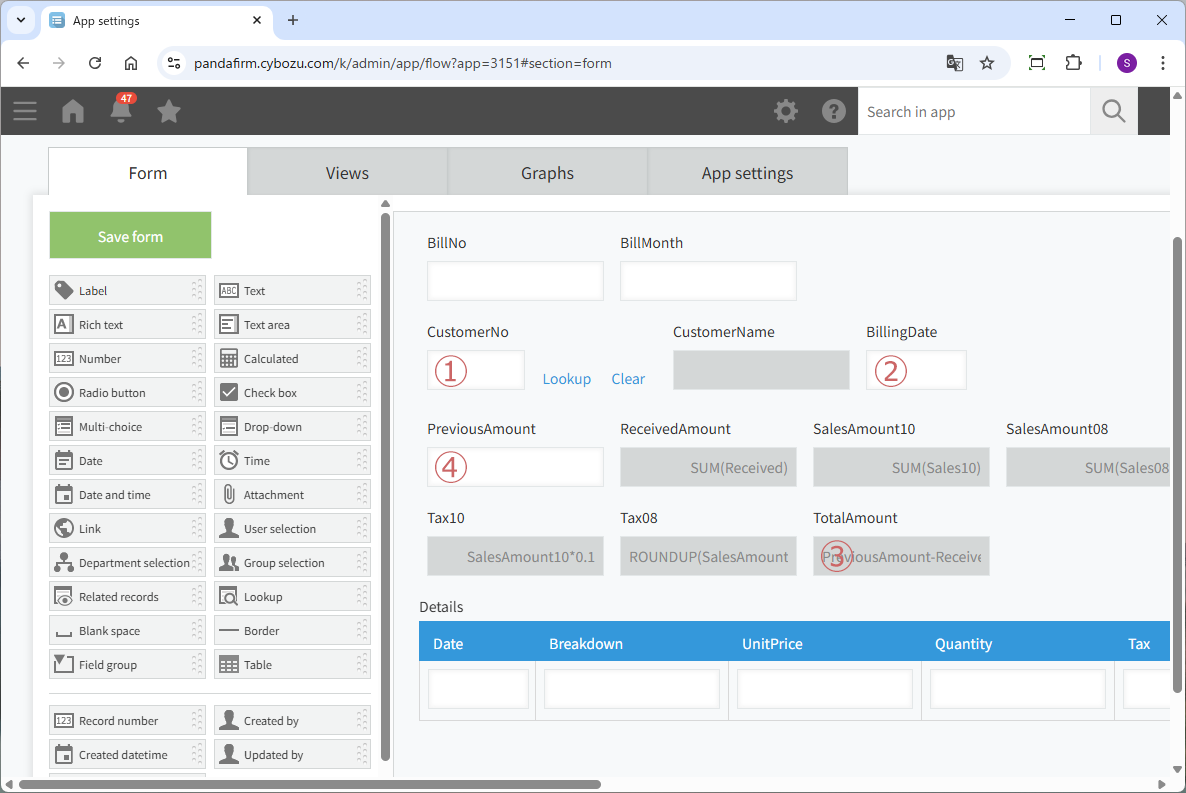Select the Check box field item

click(x=292, y=393)
